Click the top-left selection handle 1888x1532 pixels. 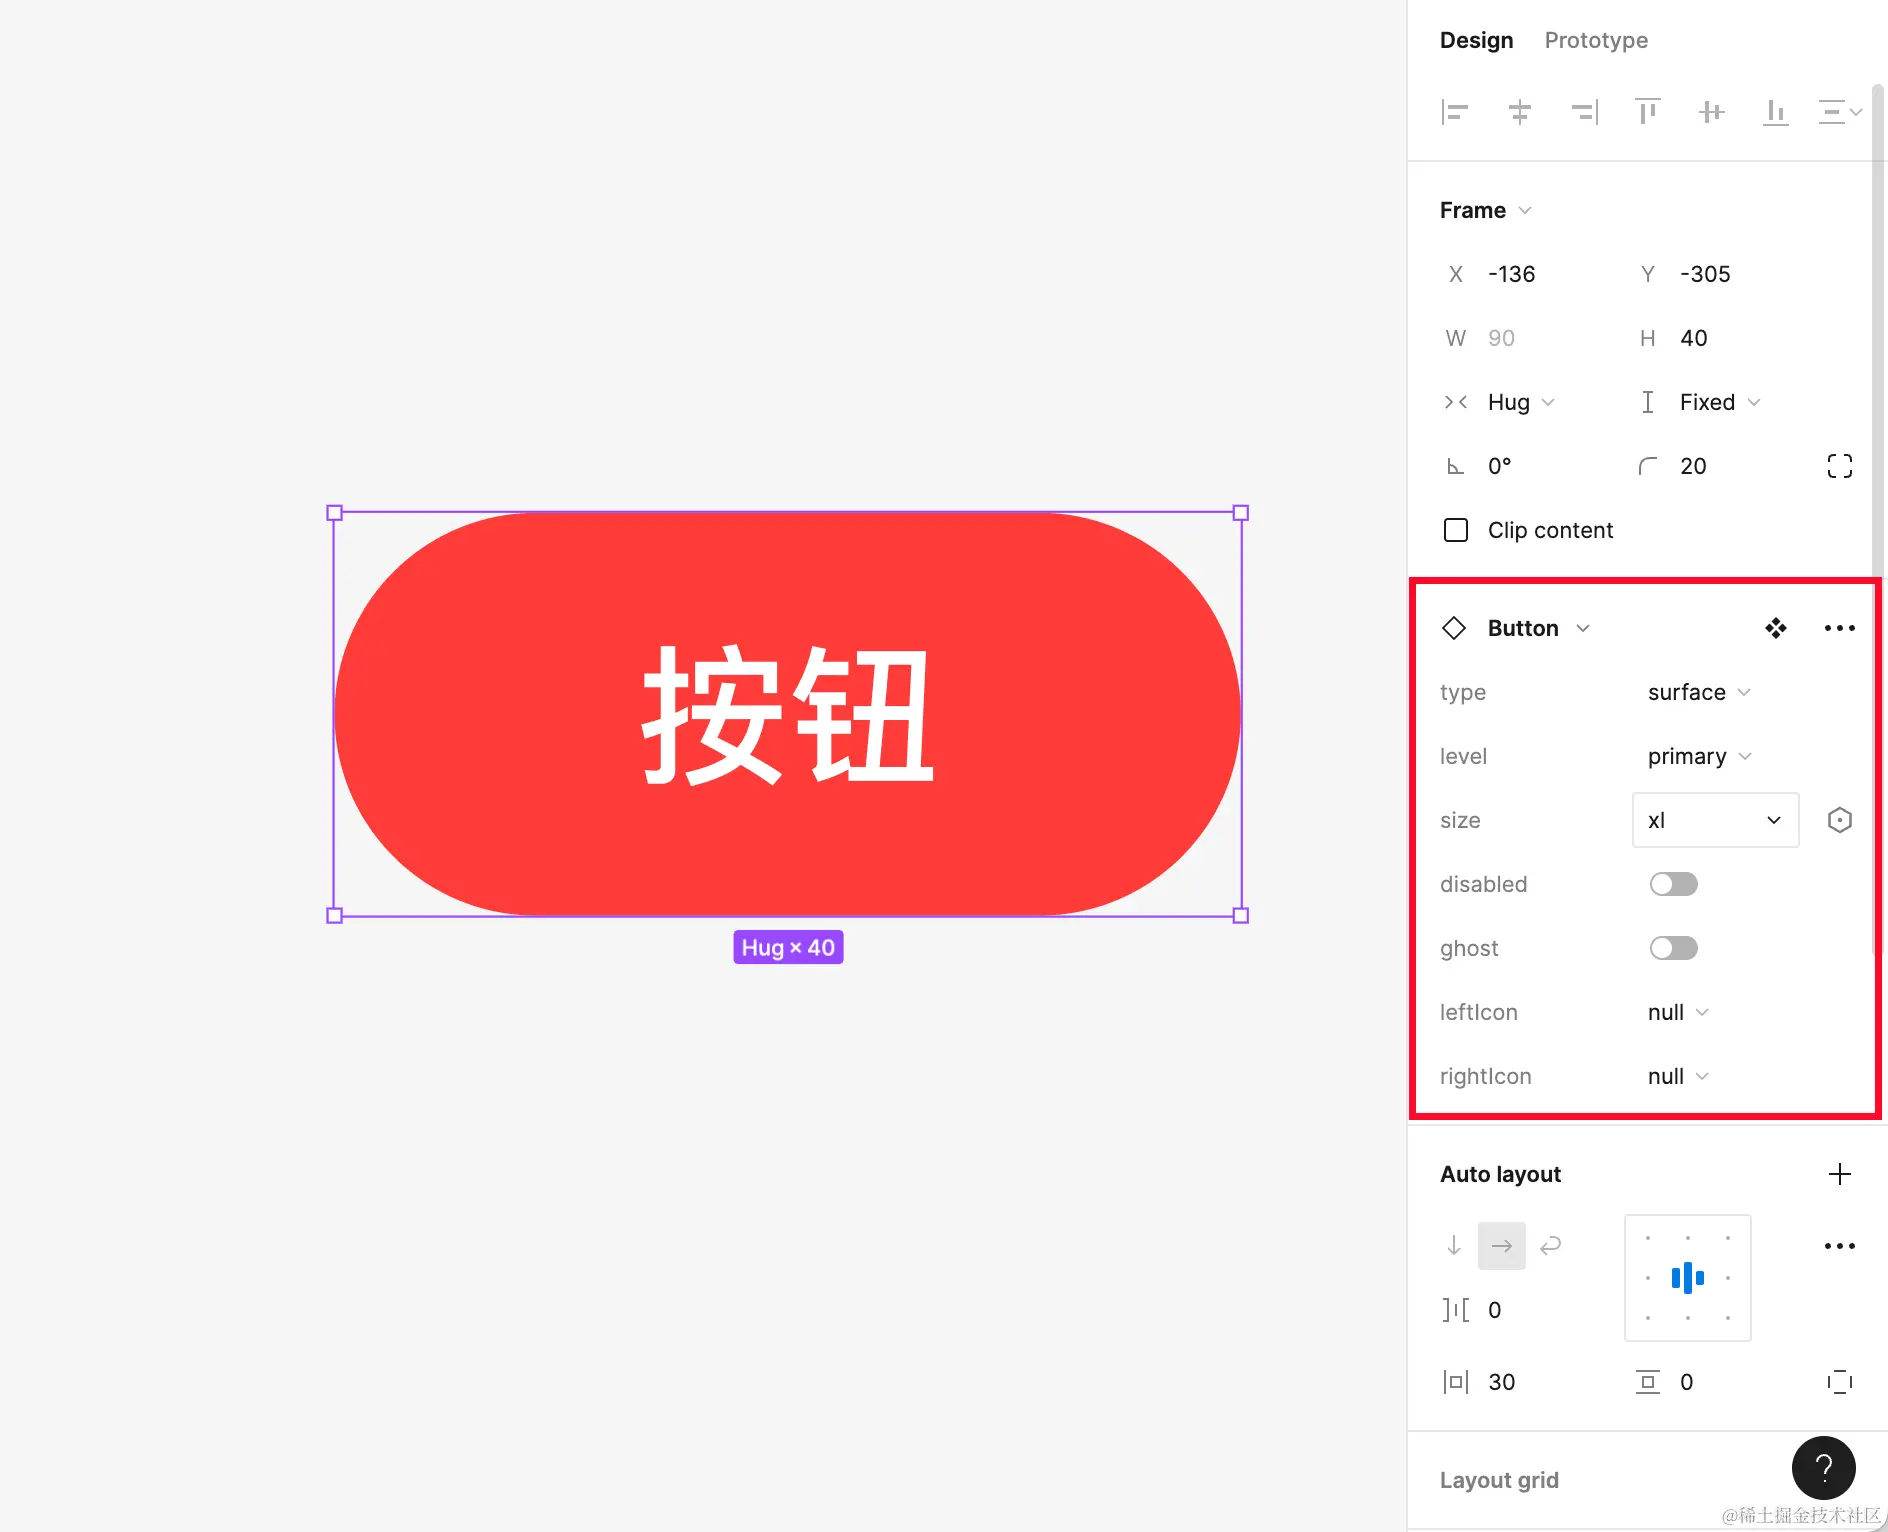pyautogui.click(x=335, y=513)
